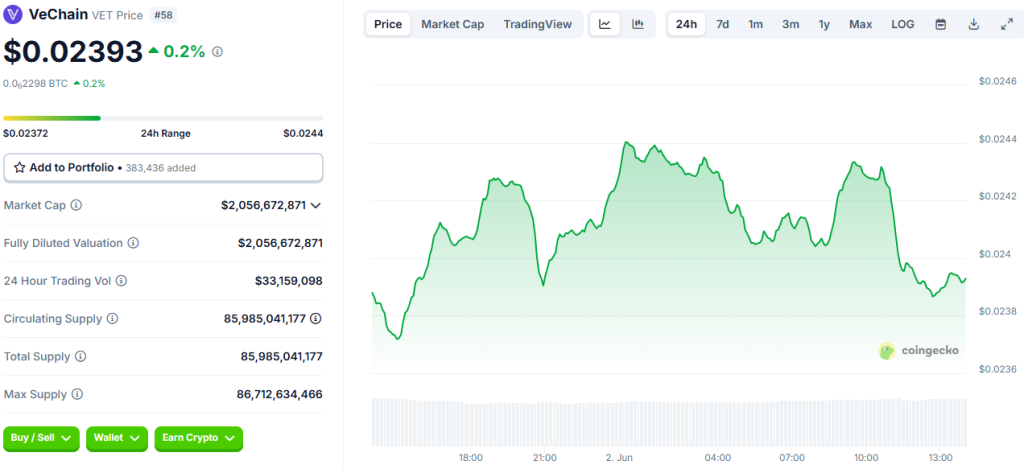Click the volume bars below the chart
This screenshot has height=469, width=1024.
(x=669, y=422)
